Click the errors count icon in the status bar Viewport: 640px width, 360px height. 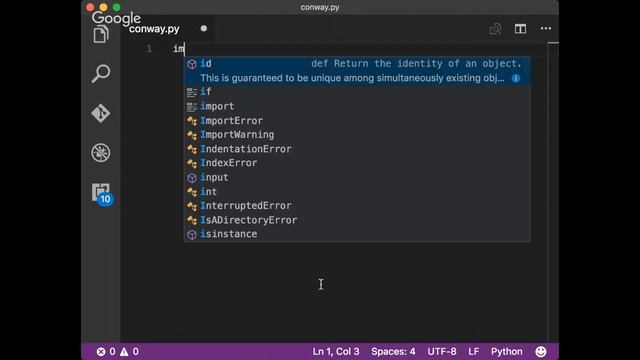(x=101, y=351)
